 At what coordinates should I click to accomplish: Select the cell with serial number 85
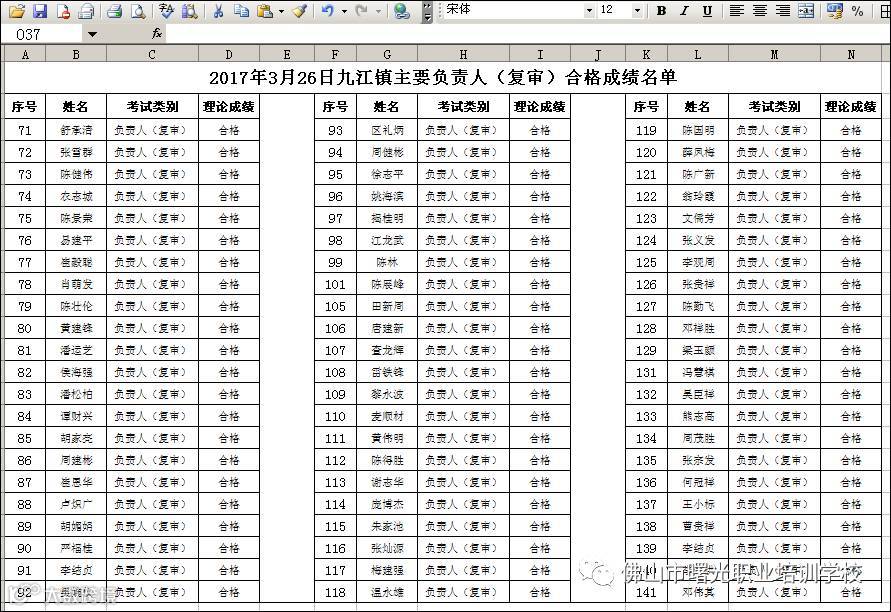click(x=25, y=438)
